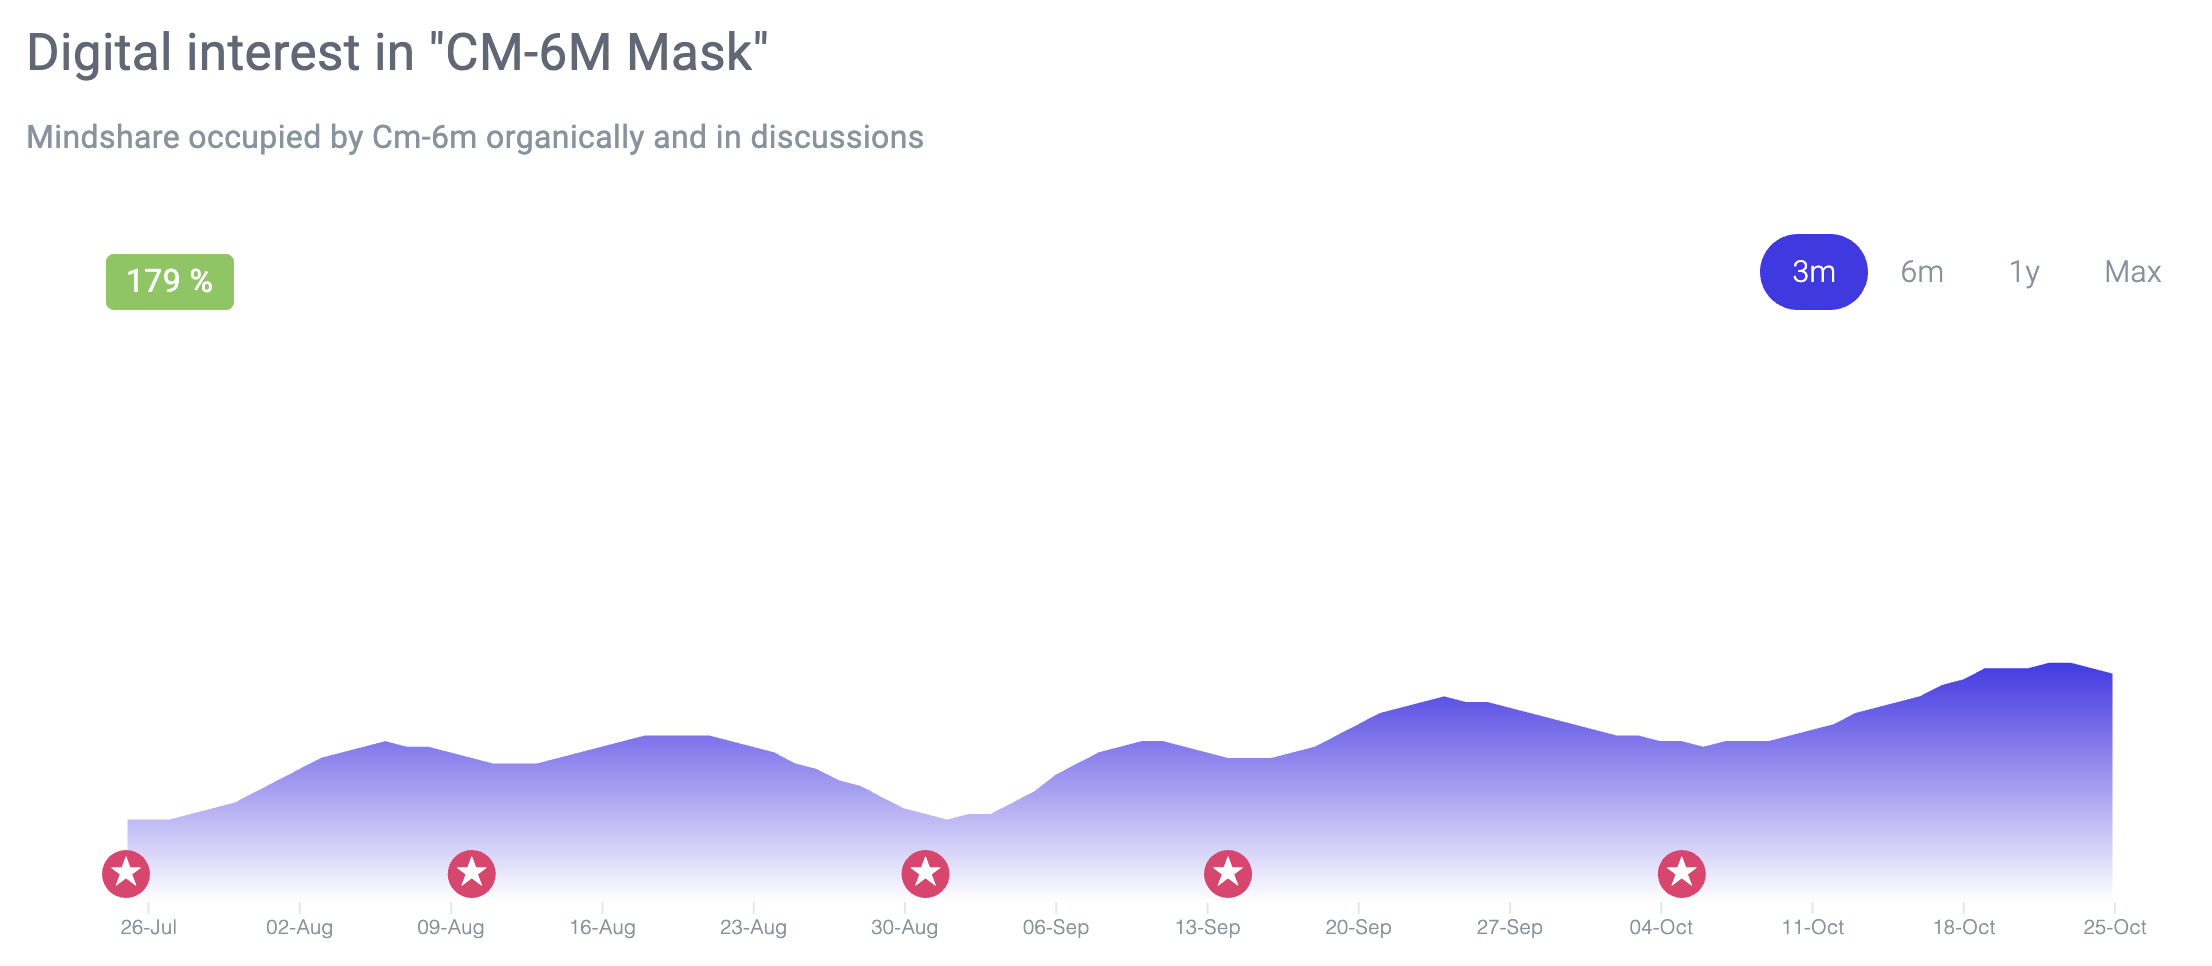Click the star event marker near 04-Oct
The width and height of the screenshot is (2212, 966).
(x=1682, y=874)
